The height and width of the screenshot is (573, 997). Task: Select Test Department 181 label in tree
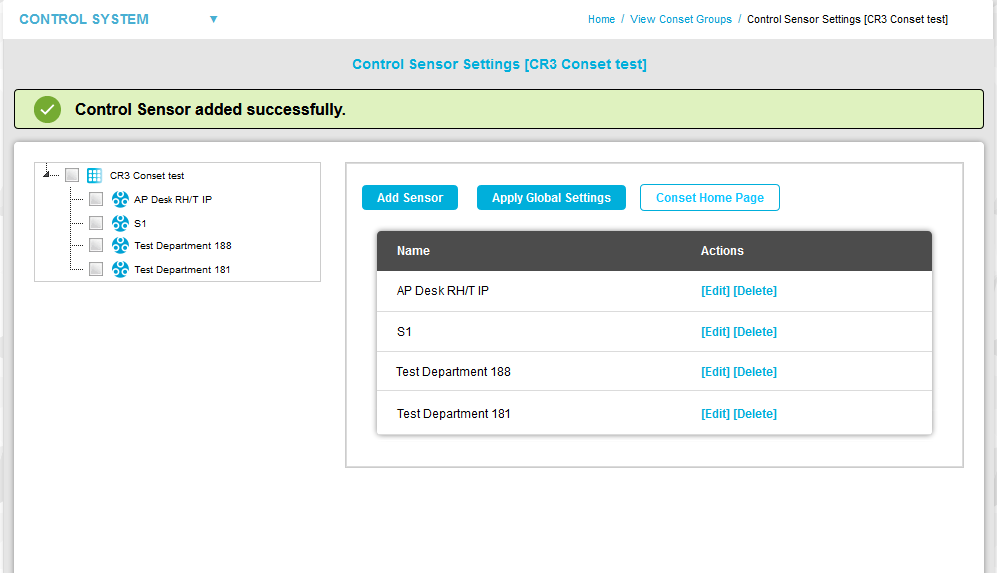[182, 269]
